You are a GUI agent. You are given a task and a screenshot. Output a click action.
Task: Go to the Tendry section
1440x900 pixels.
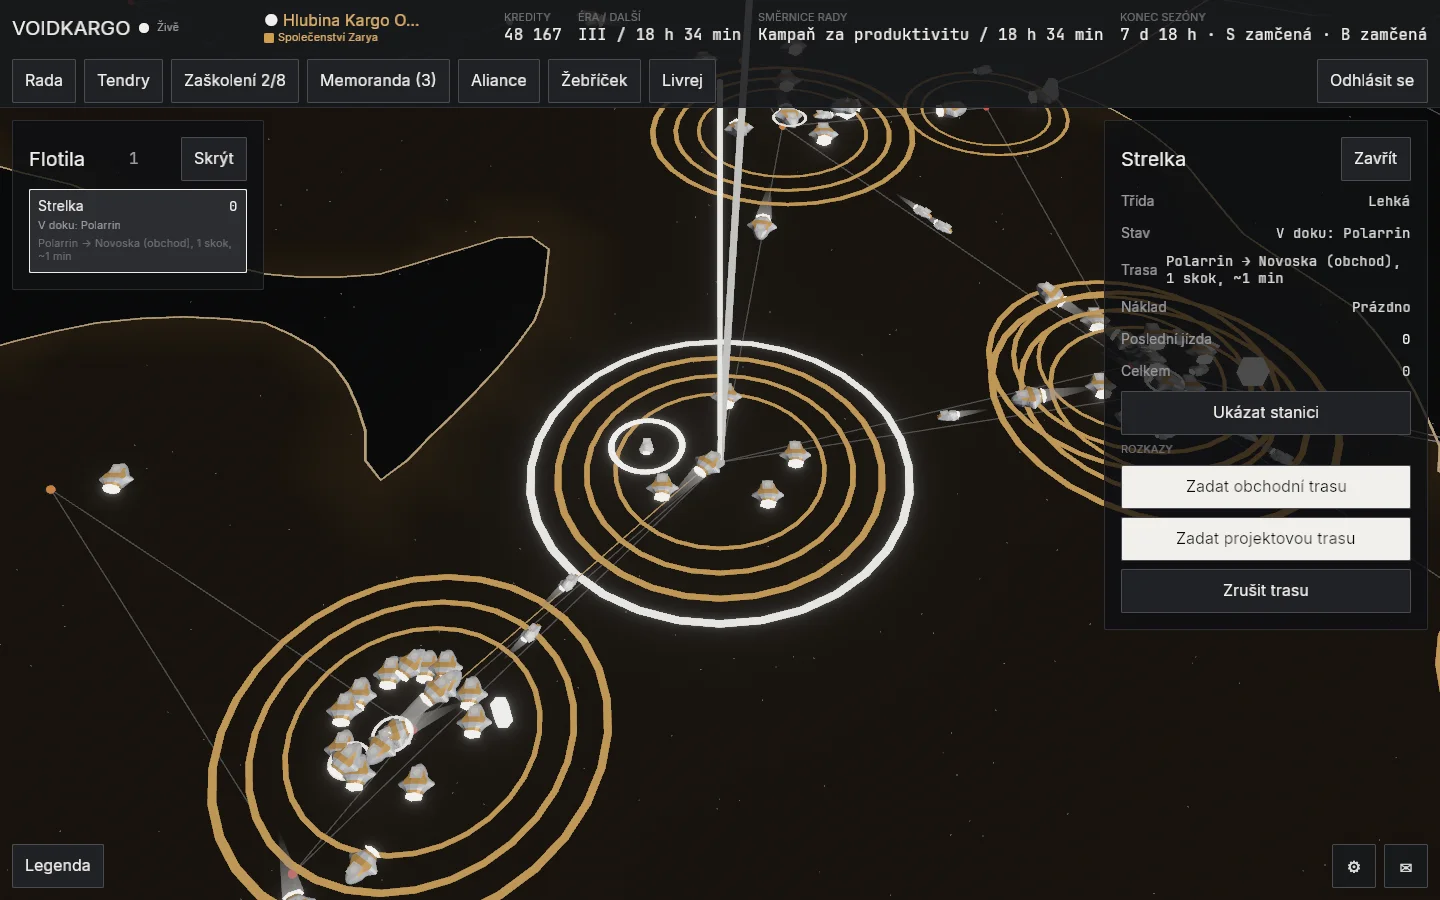tap(123, 81)
